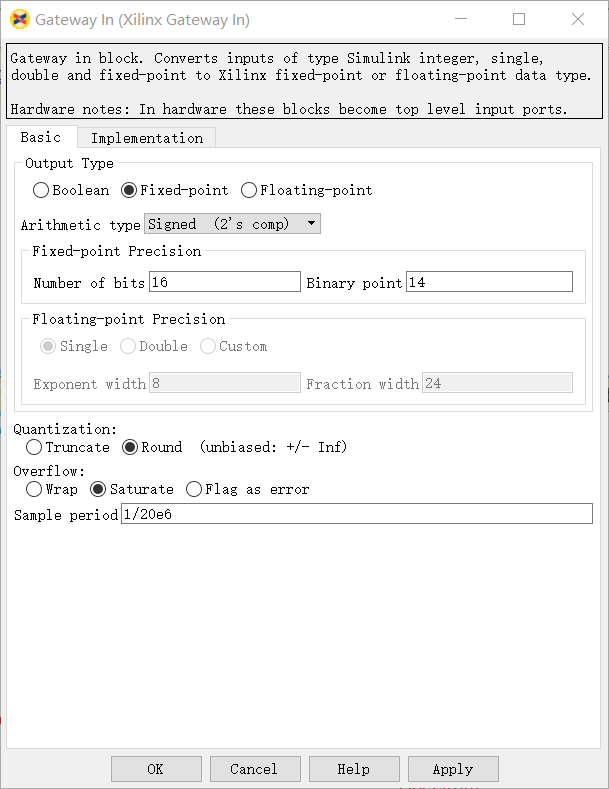Set quantization to Truncate
The image size is (609, 789).
point(35,447)
